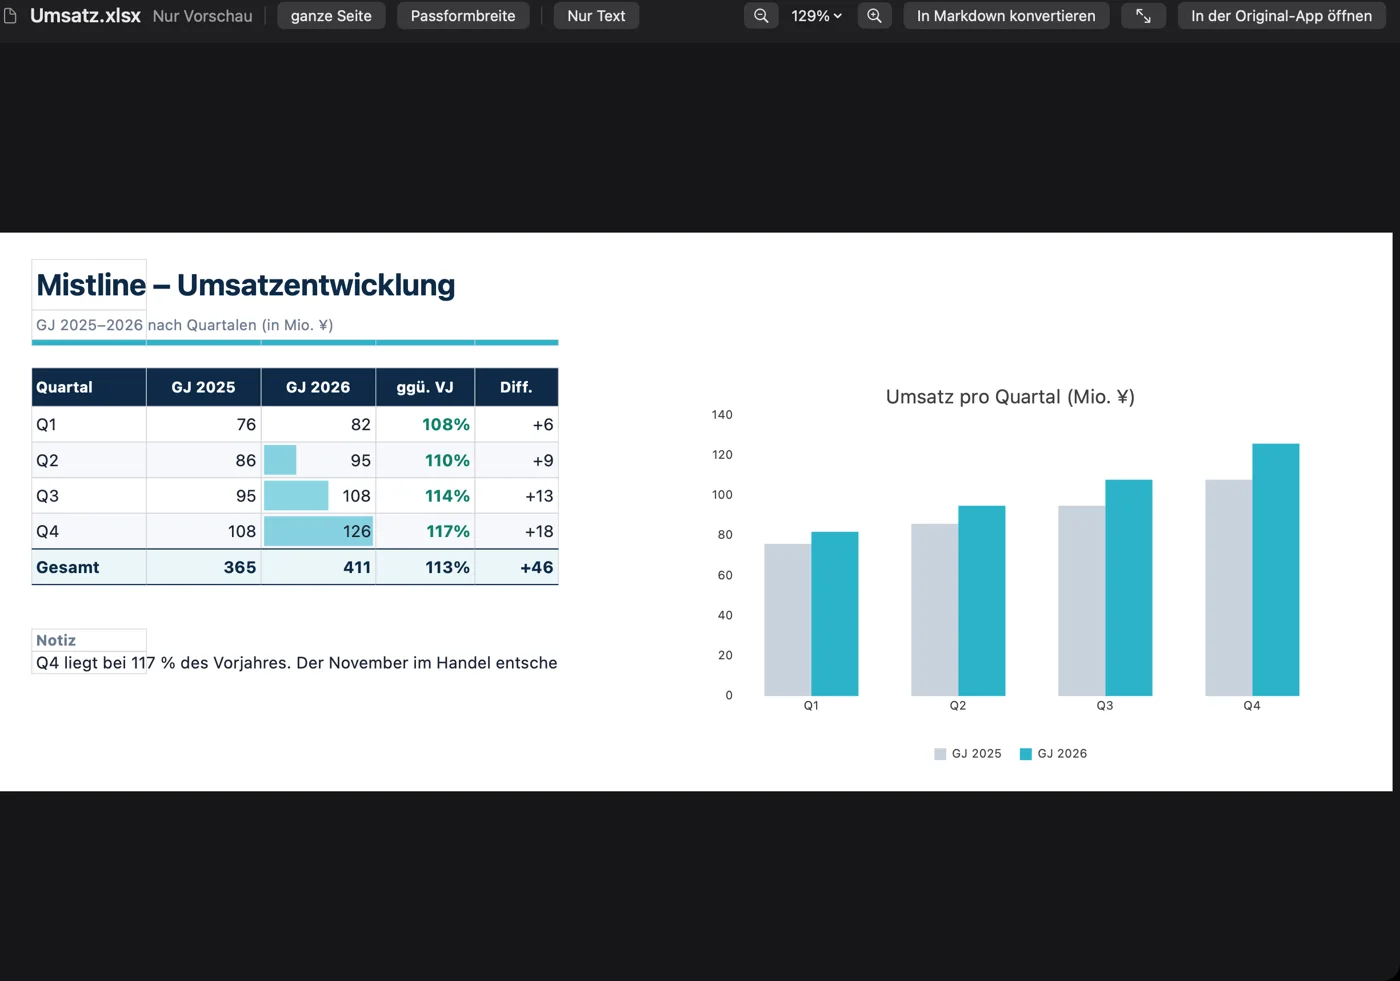This screenshot has width=1400, height=981.
Task: Click the +18 difference cell
Action: (516, 531)
